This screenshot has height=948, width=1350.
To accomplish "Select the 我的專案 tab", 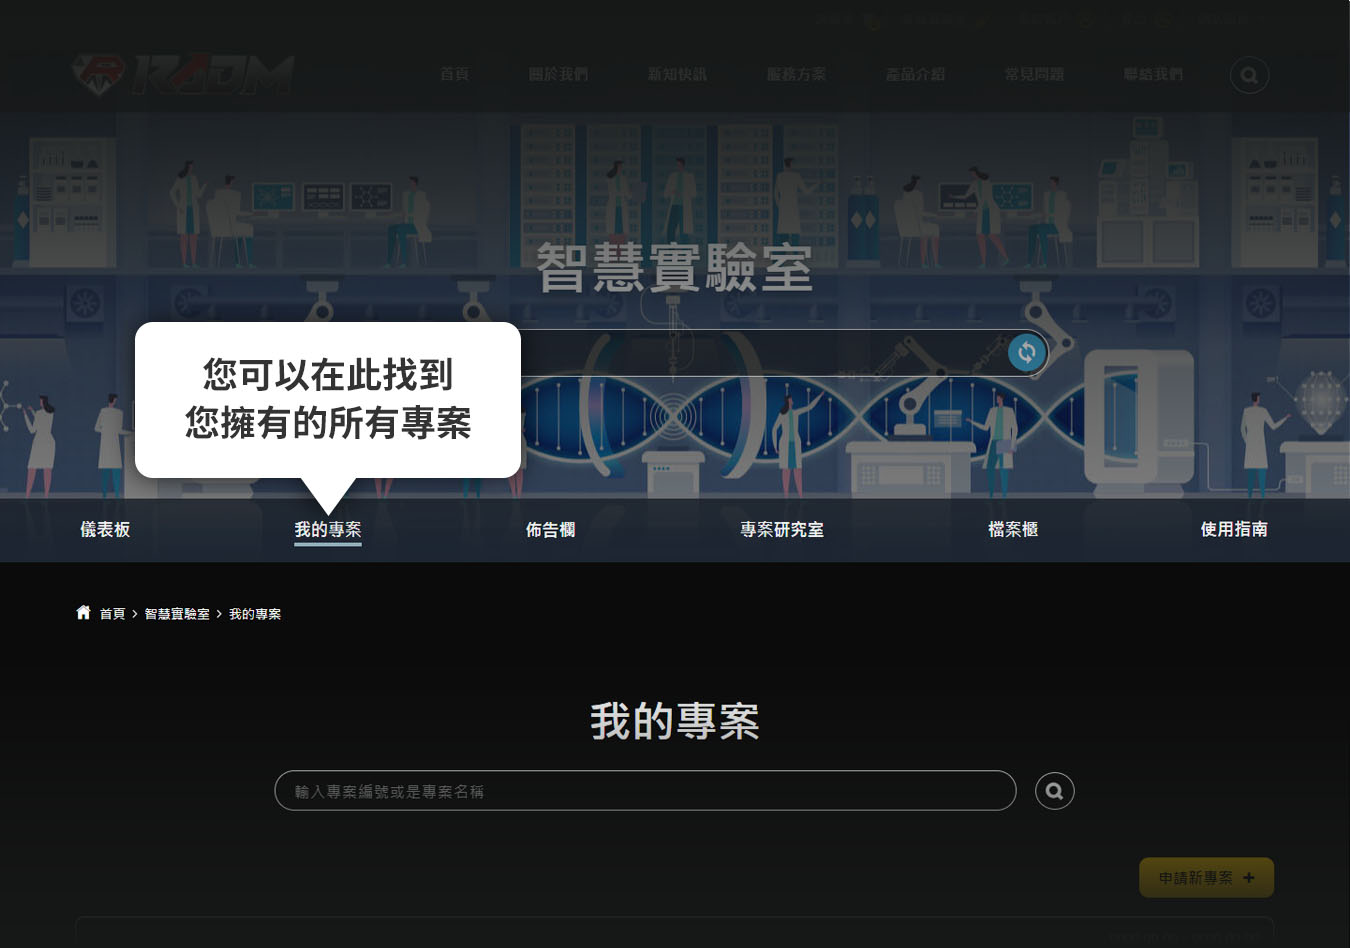I will (x=328, y=529).
